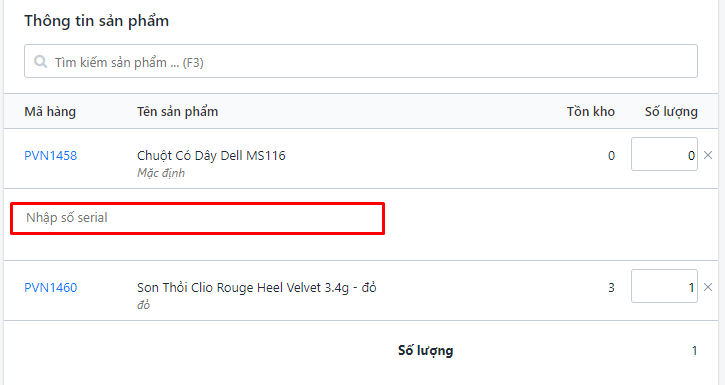Click the italic đỏ variant label

click(x=143, y=305)
